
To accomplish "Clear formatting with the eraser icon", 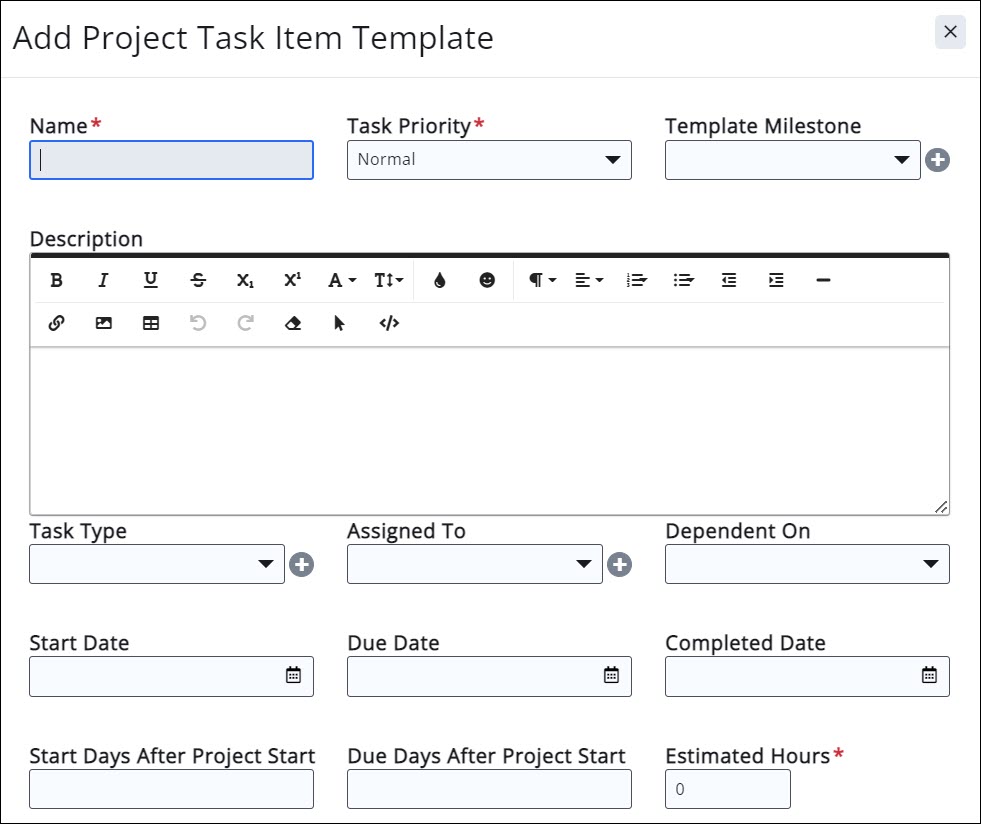I will coord(293,324).
